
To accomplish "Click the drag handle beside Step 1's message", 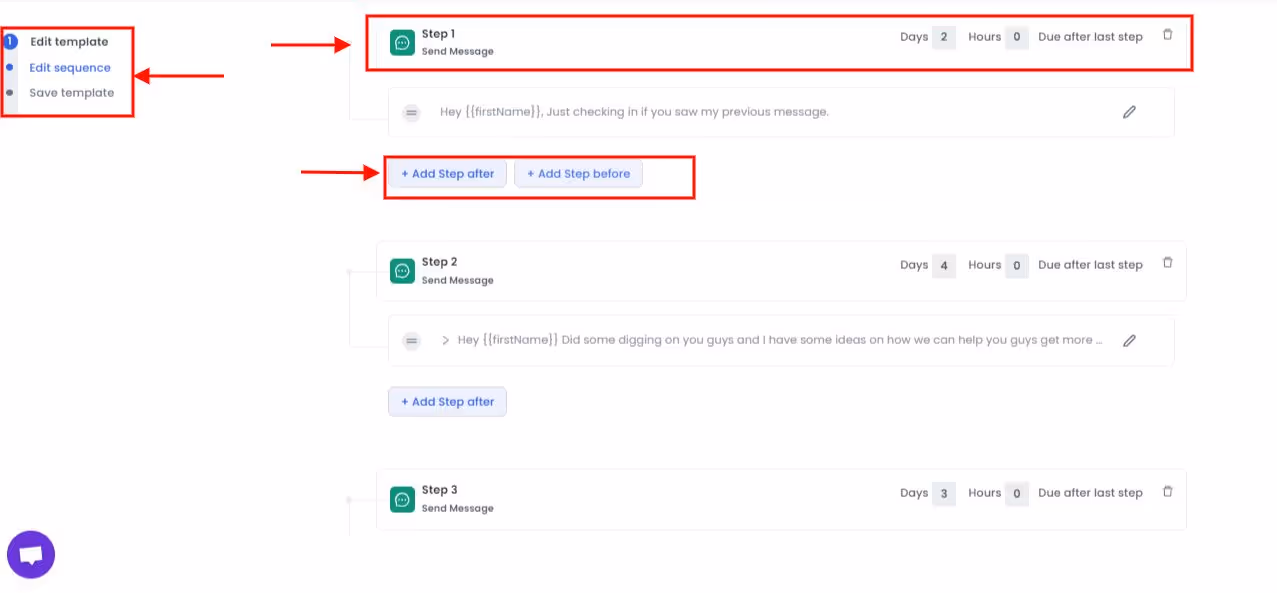I will [x=411, y=112].
